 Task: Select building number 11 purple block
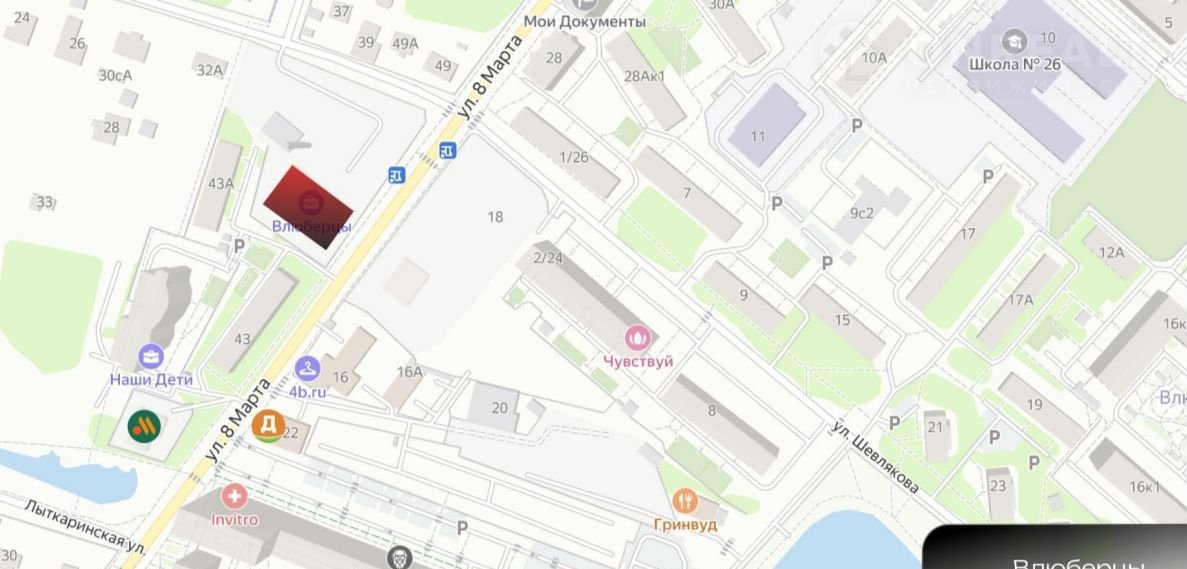(767, 126)
